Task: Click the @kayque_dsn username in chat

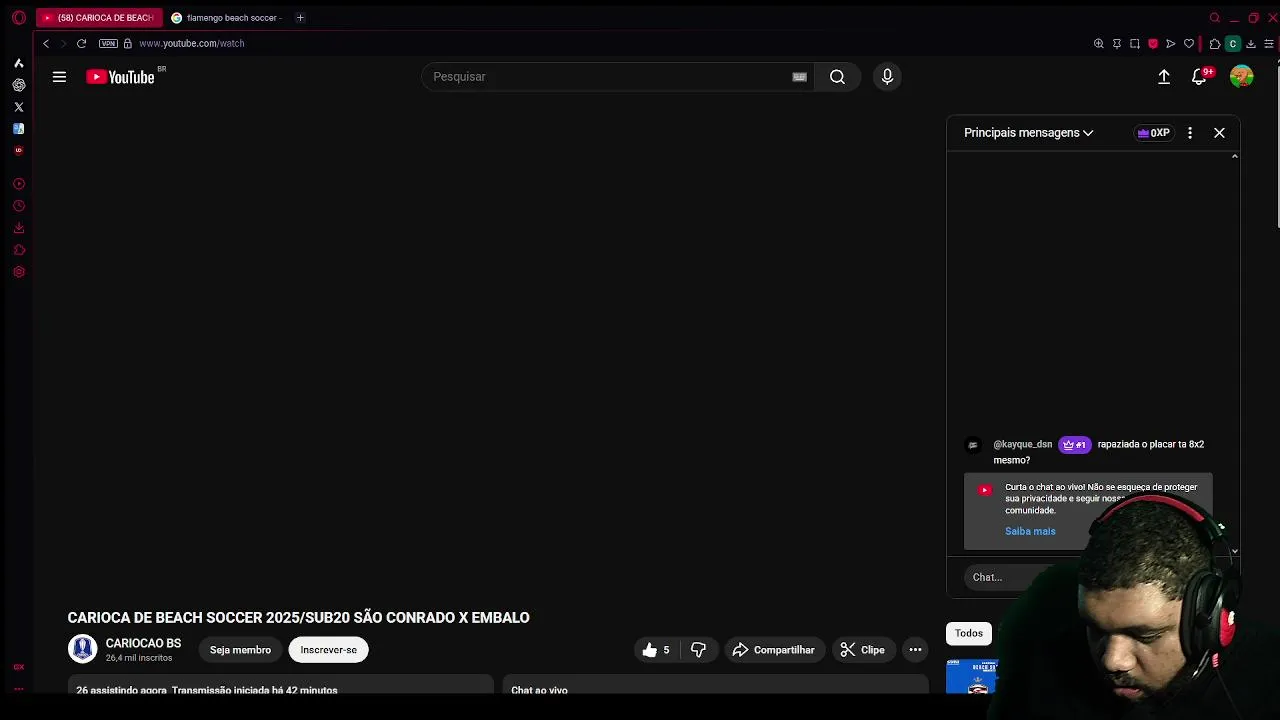Action: (1022, 445)
